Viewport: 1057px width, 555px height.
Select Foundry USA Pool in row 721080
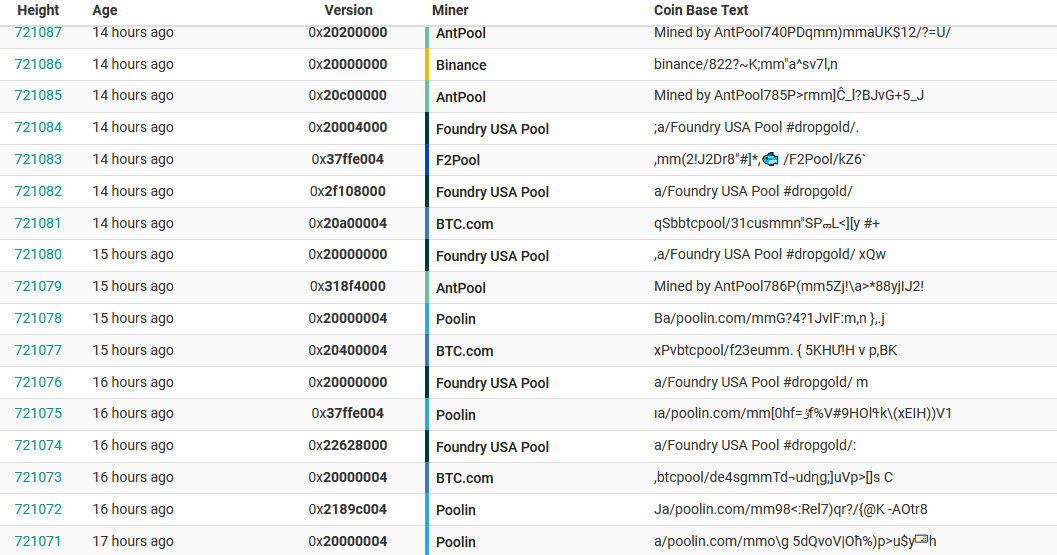pyautogui.click(x=492, y=256)
